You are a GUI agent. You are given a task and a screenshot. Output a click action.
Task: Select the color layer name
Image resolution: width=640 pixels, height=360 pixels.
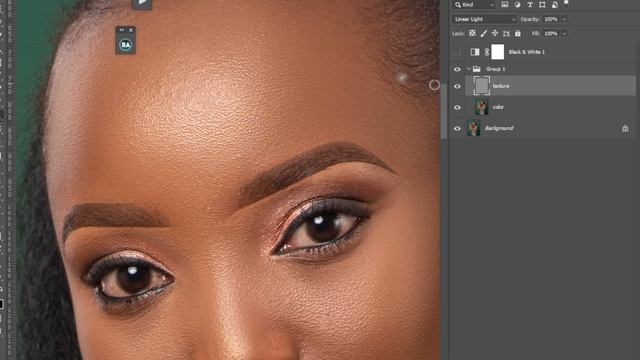pyautogui.click(x=498, y=107)
